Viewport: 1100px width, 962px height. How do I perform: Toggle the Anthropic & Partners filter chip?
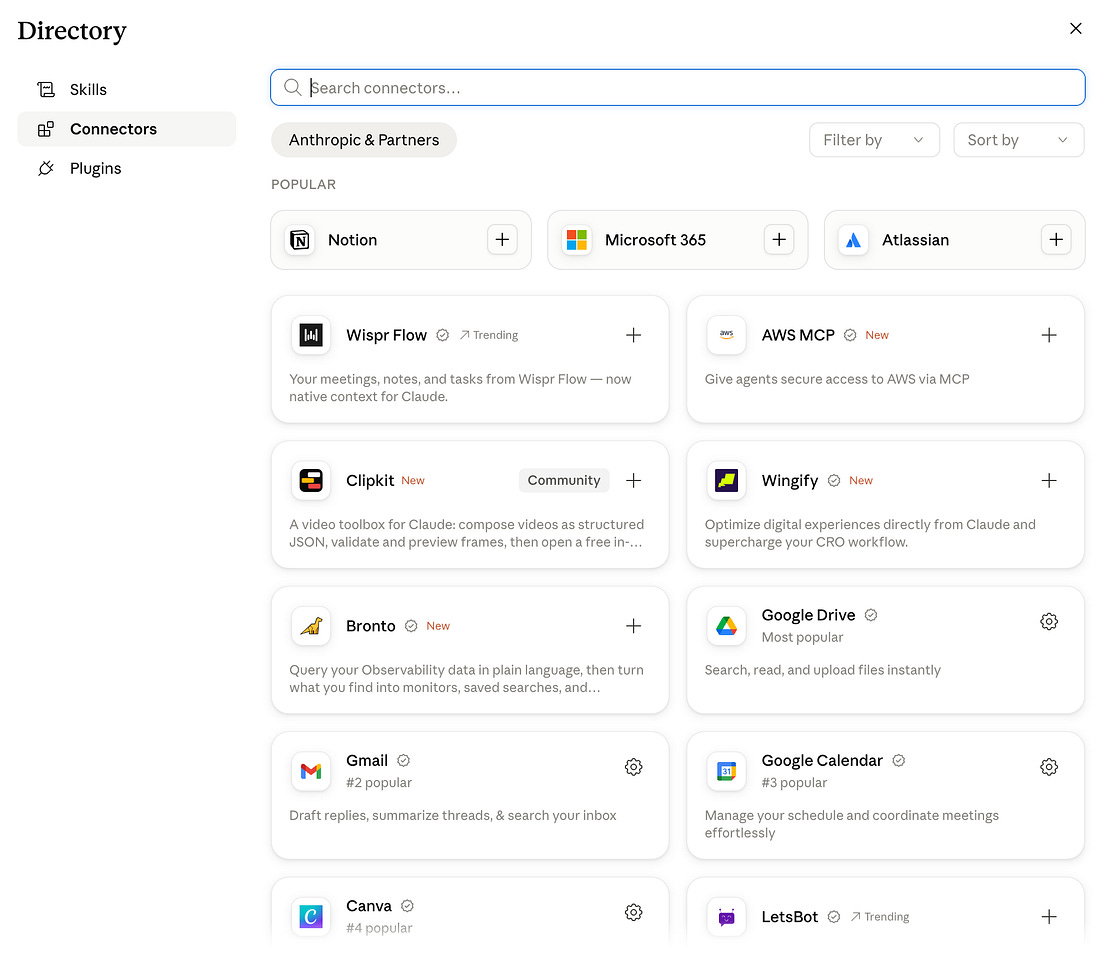pyautogui.click(x=364, y=140)
